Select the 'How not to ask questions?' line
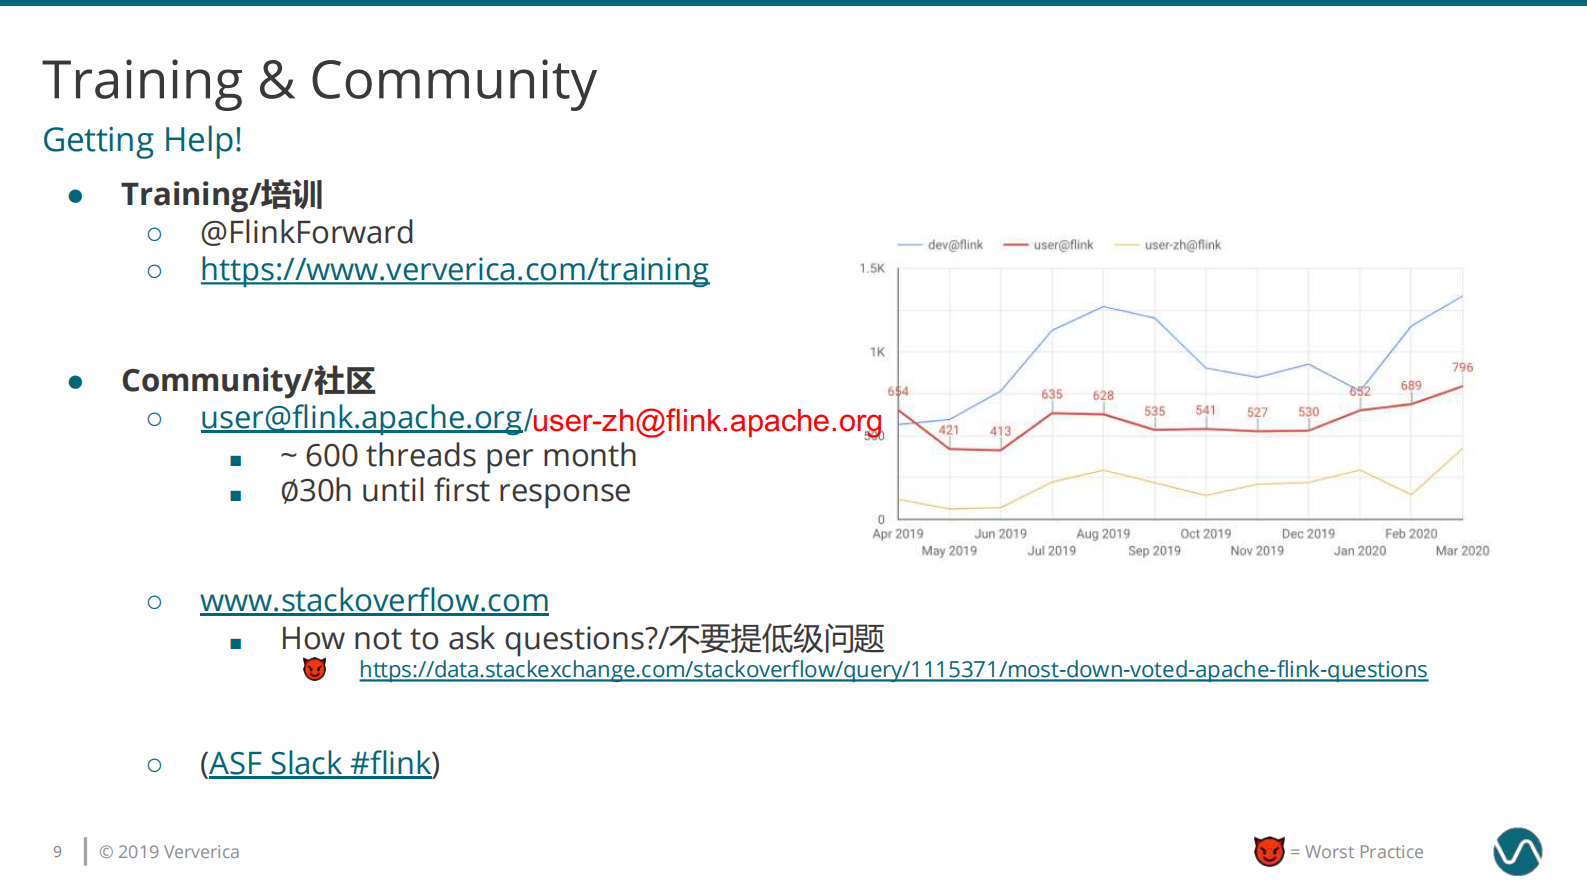 (582, 638)
